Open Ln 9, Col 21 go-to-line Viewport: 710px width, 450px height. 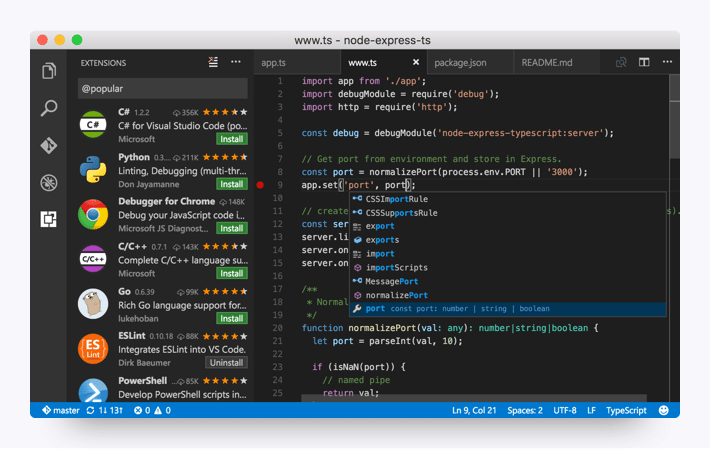(474, 411)
